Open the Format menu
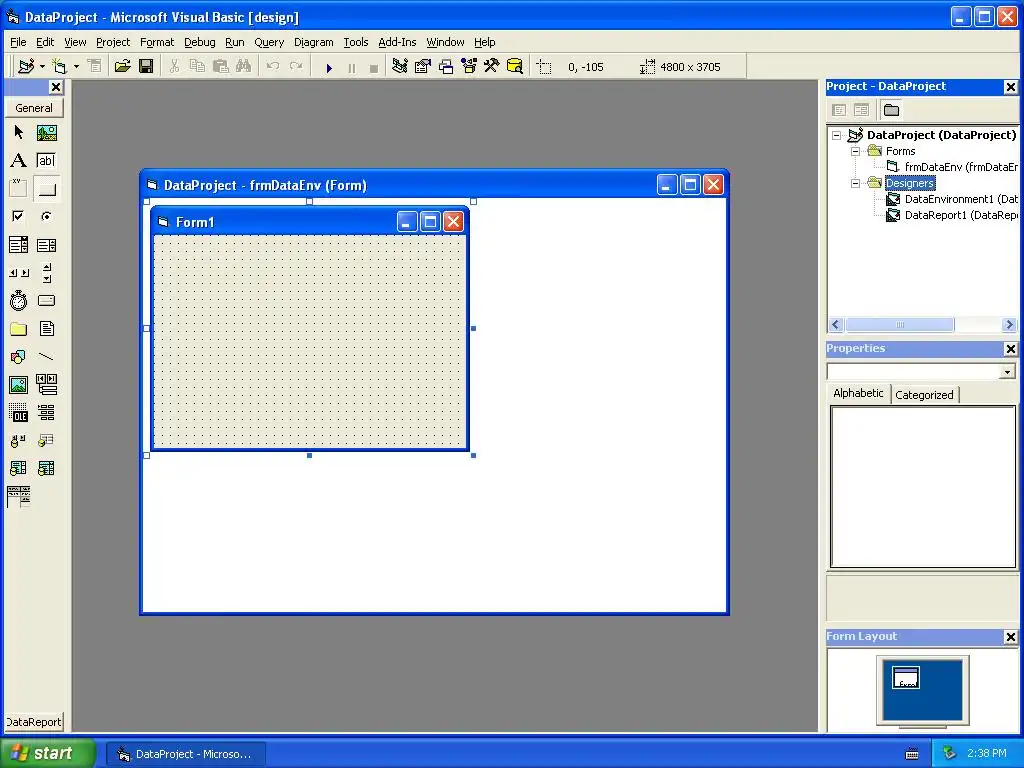1024x768 pixels. pyautogui.click(x=157, y=42)
